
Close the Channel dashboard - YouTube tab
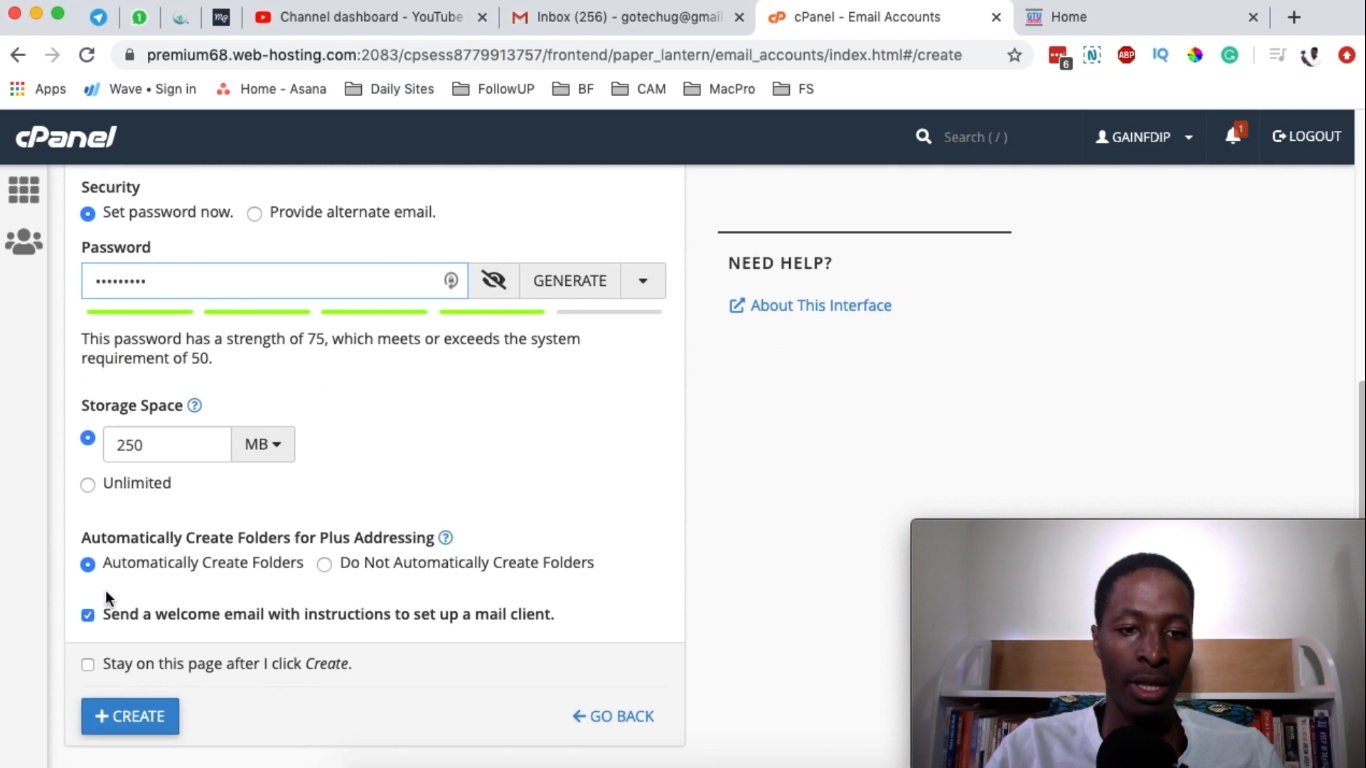point(481,17)
